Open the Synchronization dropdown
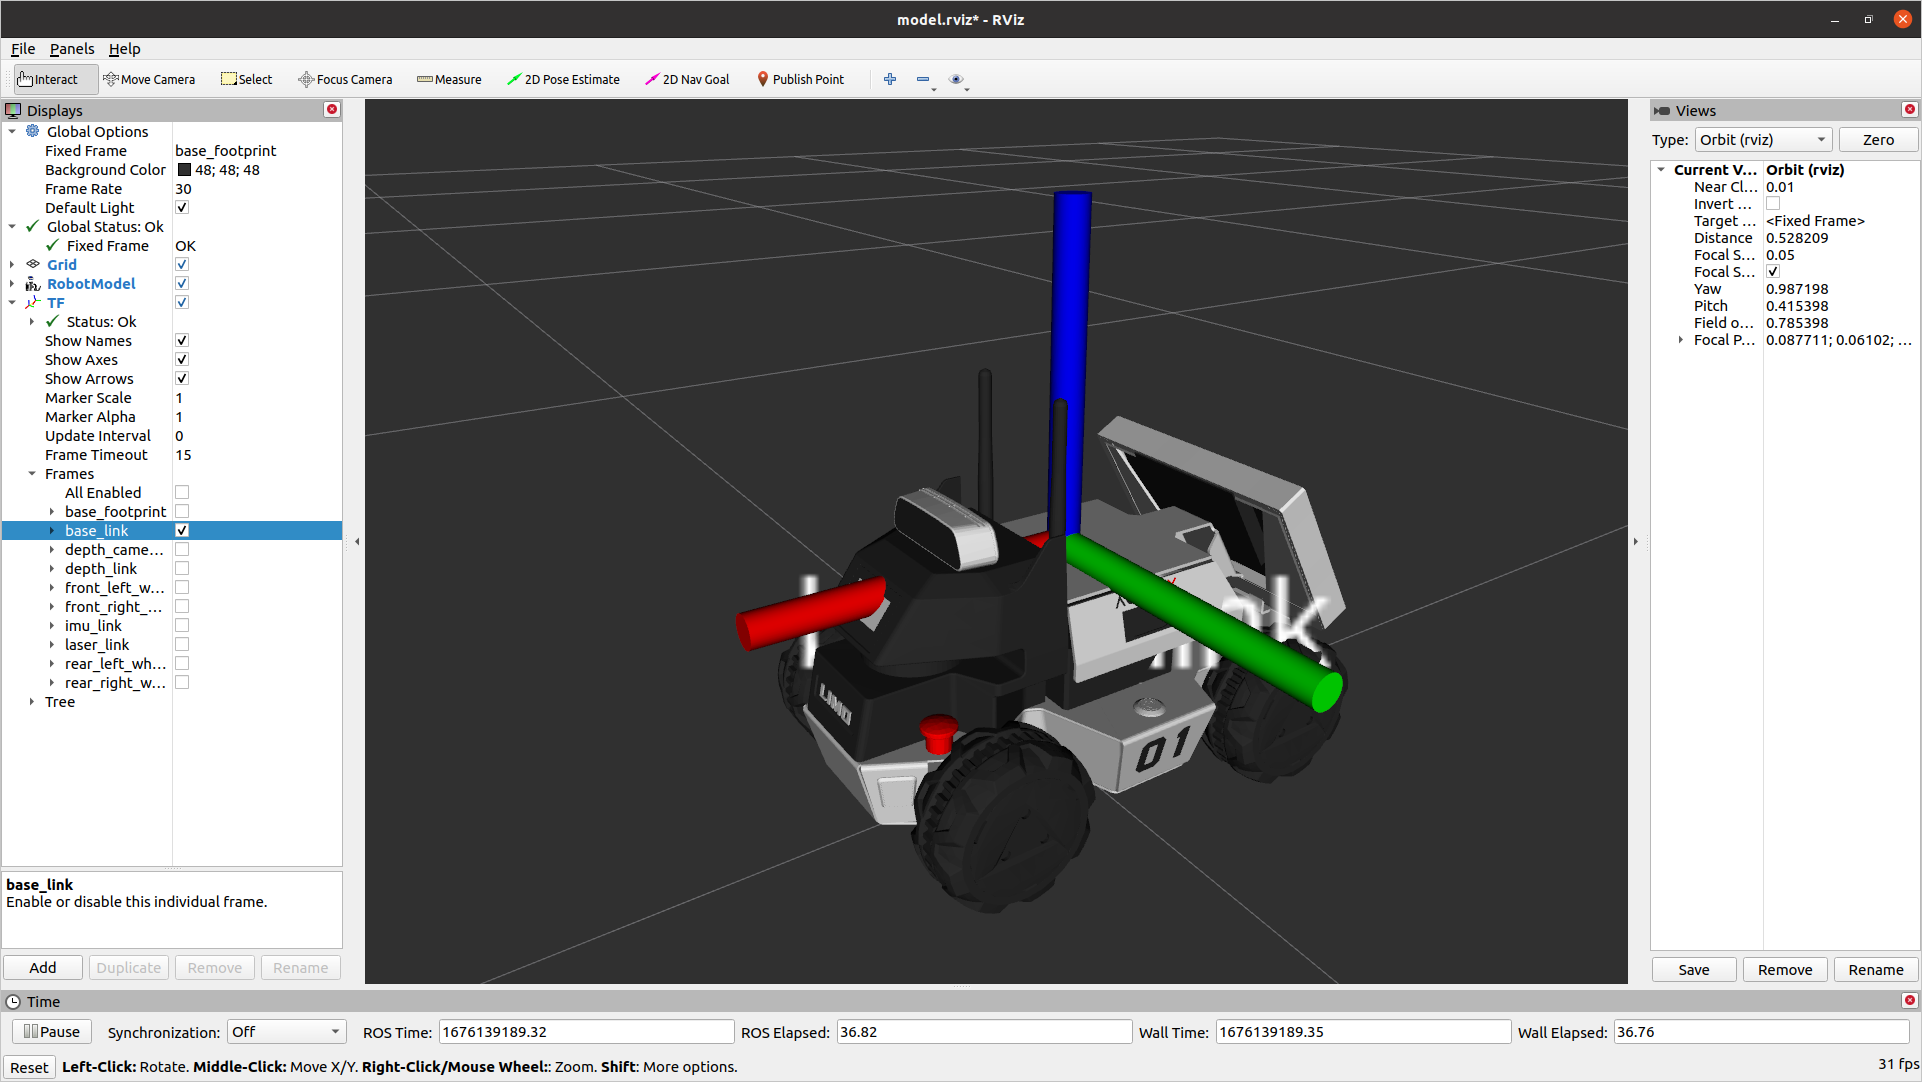This screenshot has height=1082, width=1922. click(x=286, y=1032)
